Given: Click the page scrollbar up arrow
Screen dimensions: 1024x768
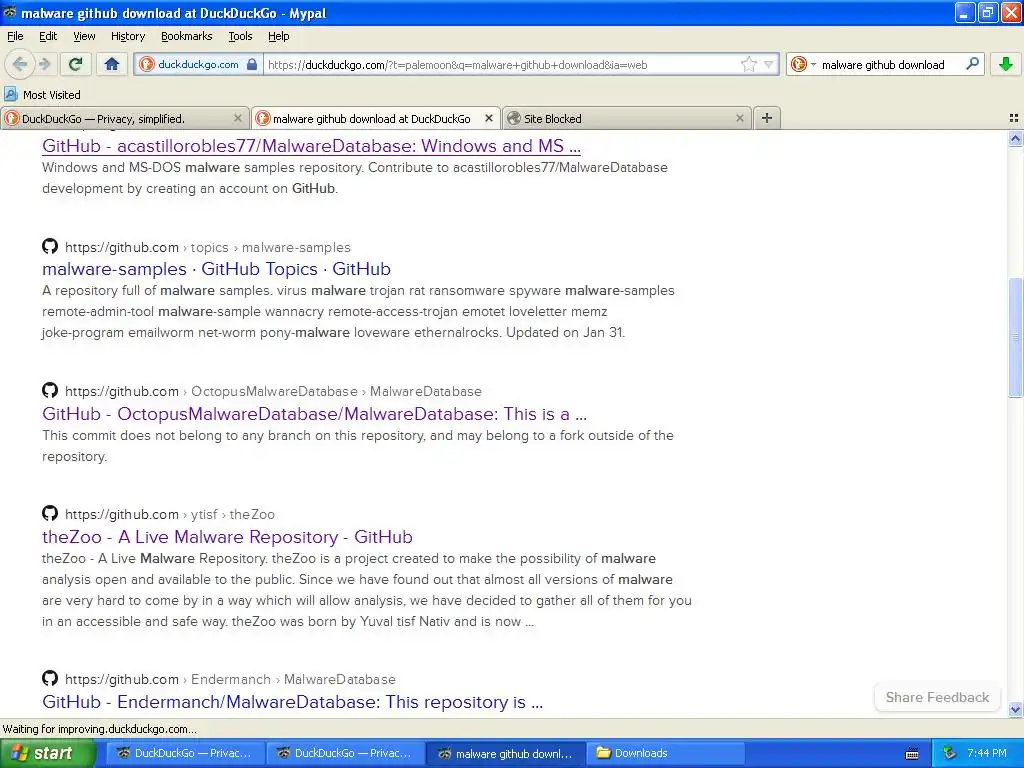Looking at the screenshot, I should coord(1015,138).
